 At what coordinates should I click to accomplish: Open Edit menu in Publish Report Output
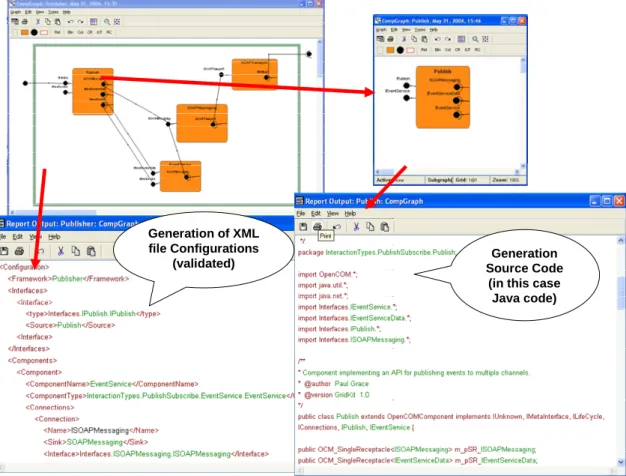316,214
